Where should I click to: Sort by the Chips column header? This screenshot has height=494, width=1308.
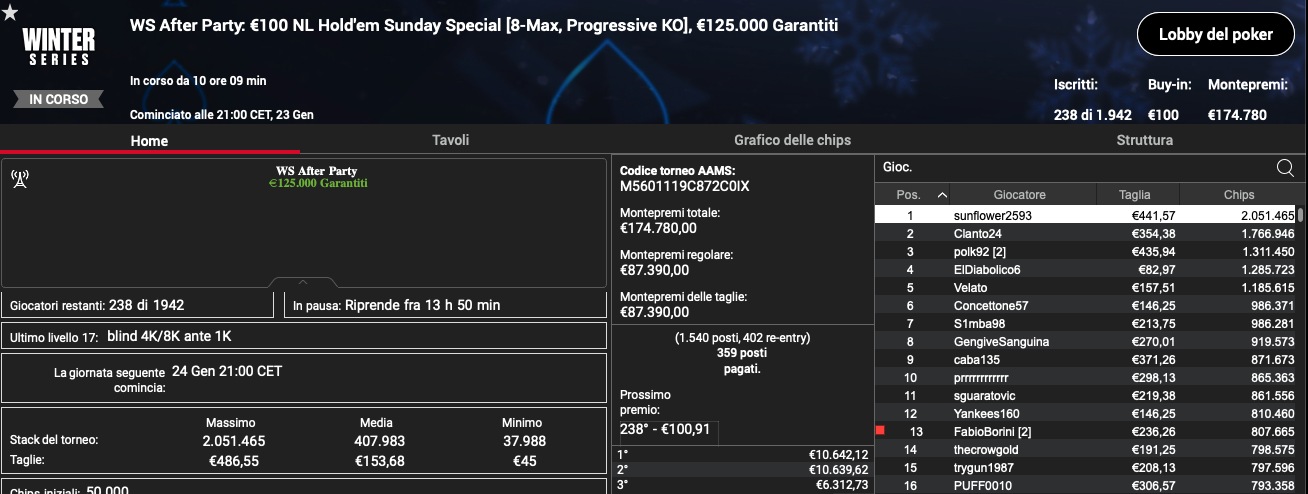click(1238, 195)
